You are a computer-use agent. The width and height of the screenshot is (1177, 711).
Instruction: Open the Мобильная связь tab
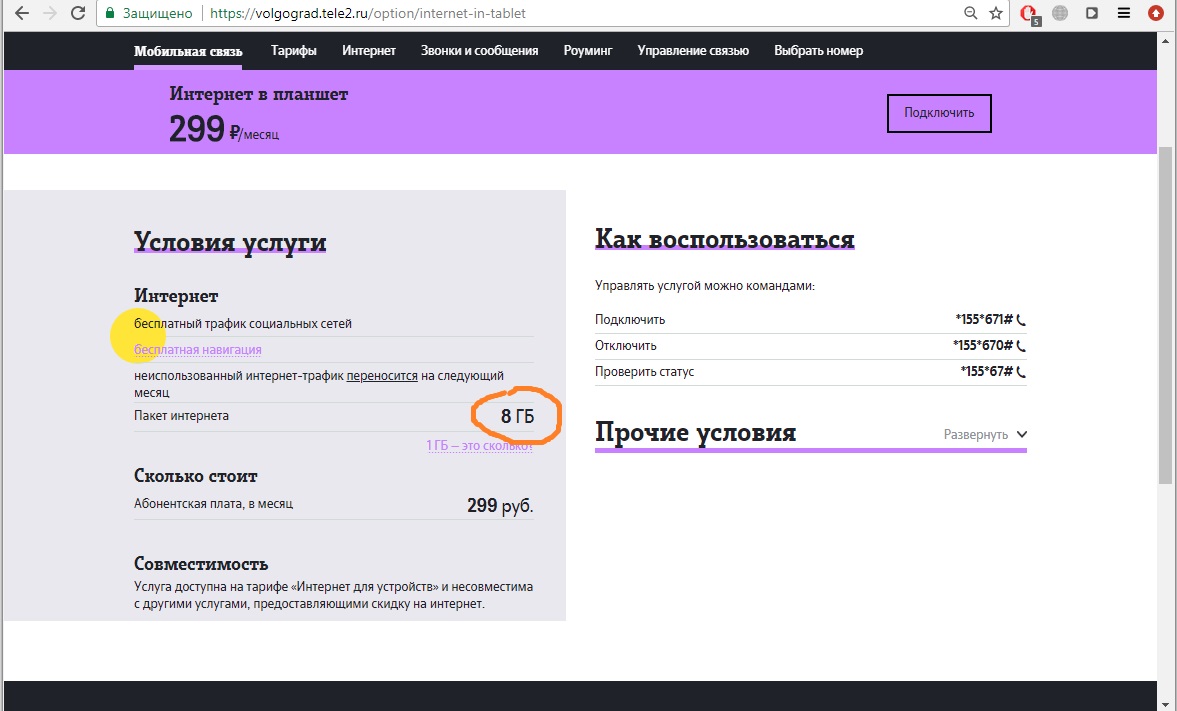pyautogui.click(x=188, y=51)
